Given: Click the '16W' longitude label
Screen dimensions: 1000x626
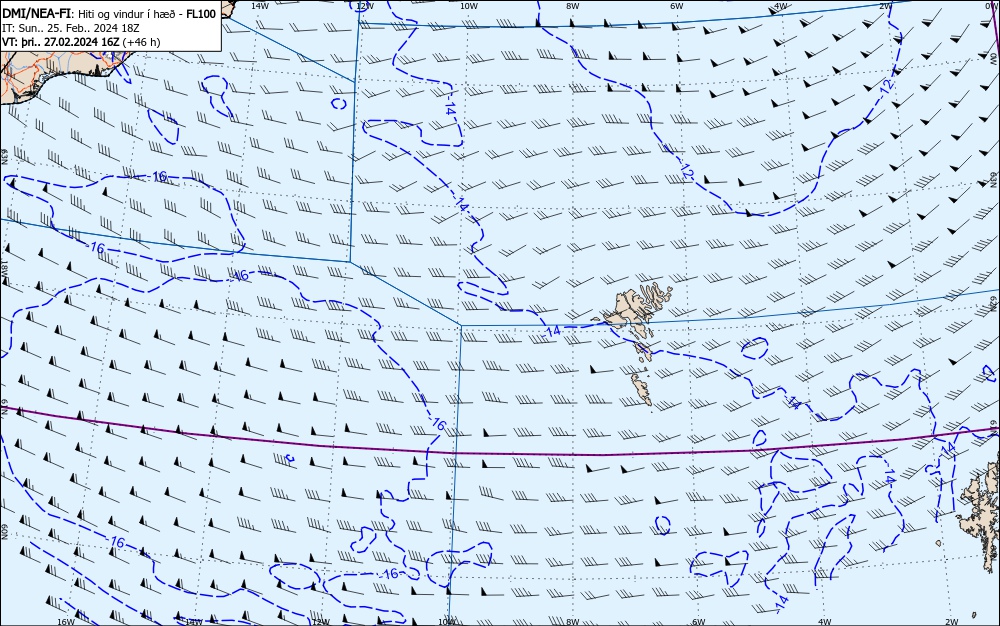Looking at the screenshot, I should coord(66,622).
